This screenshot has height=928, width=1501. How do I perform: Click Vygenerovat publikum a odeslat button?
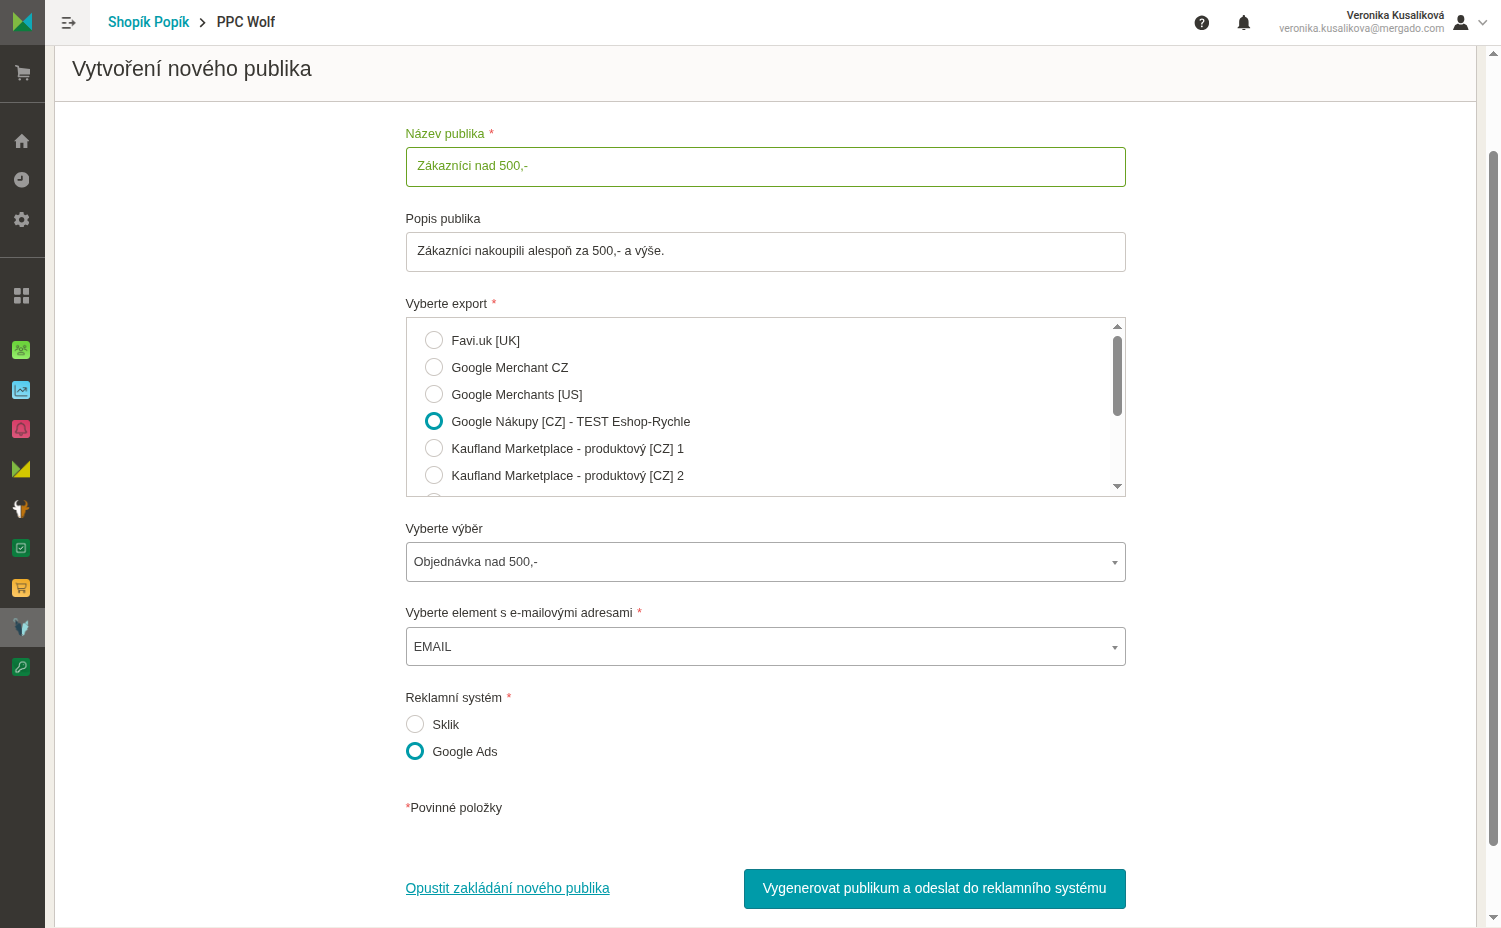(x=934, y=889)
